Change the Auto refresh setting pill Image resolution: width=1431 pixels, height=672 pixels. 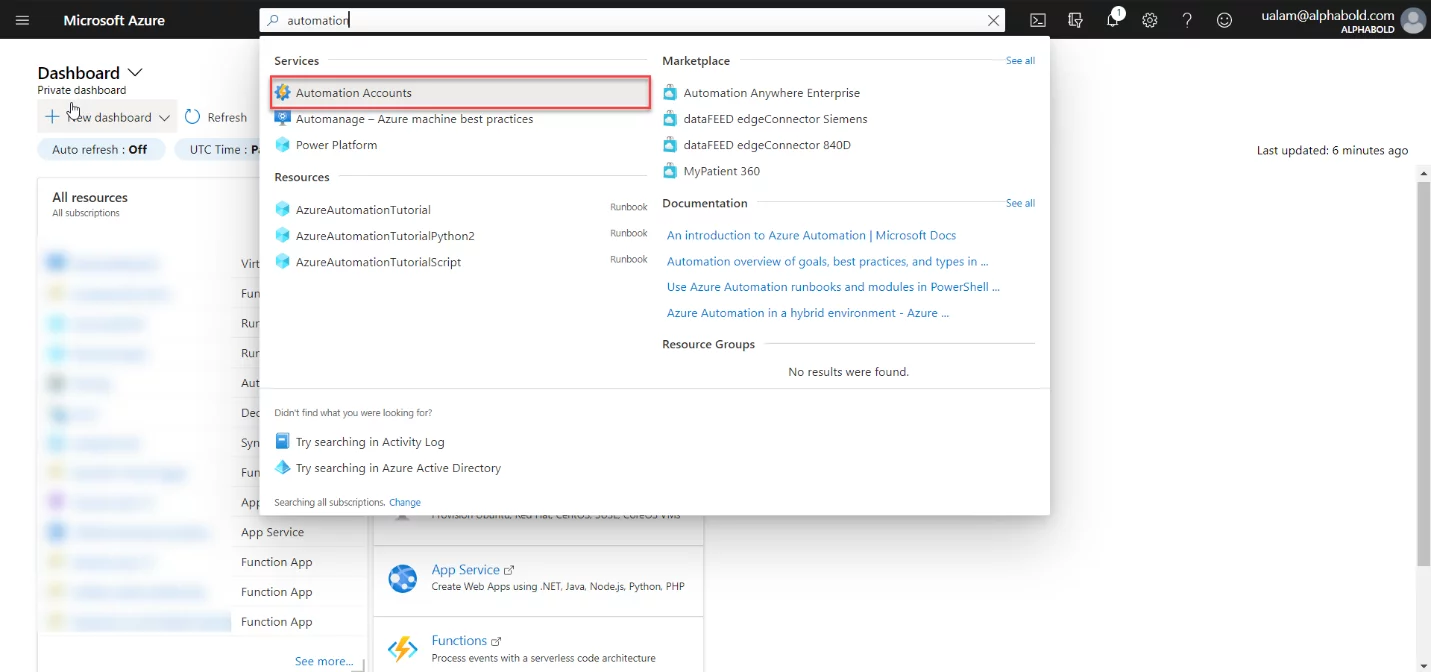point(100,150)
